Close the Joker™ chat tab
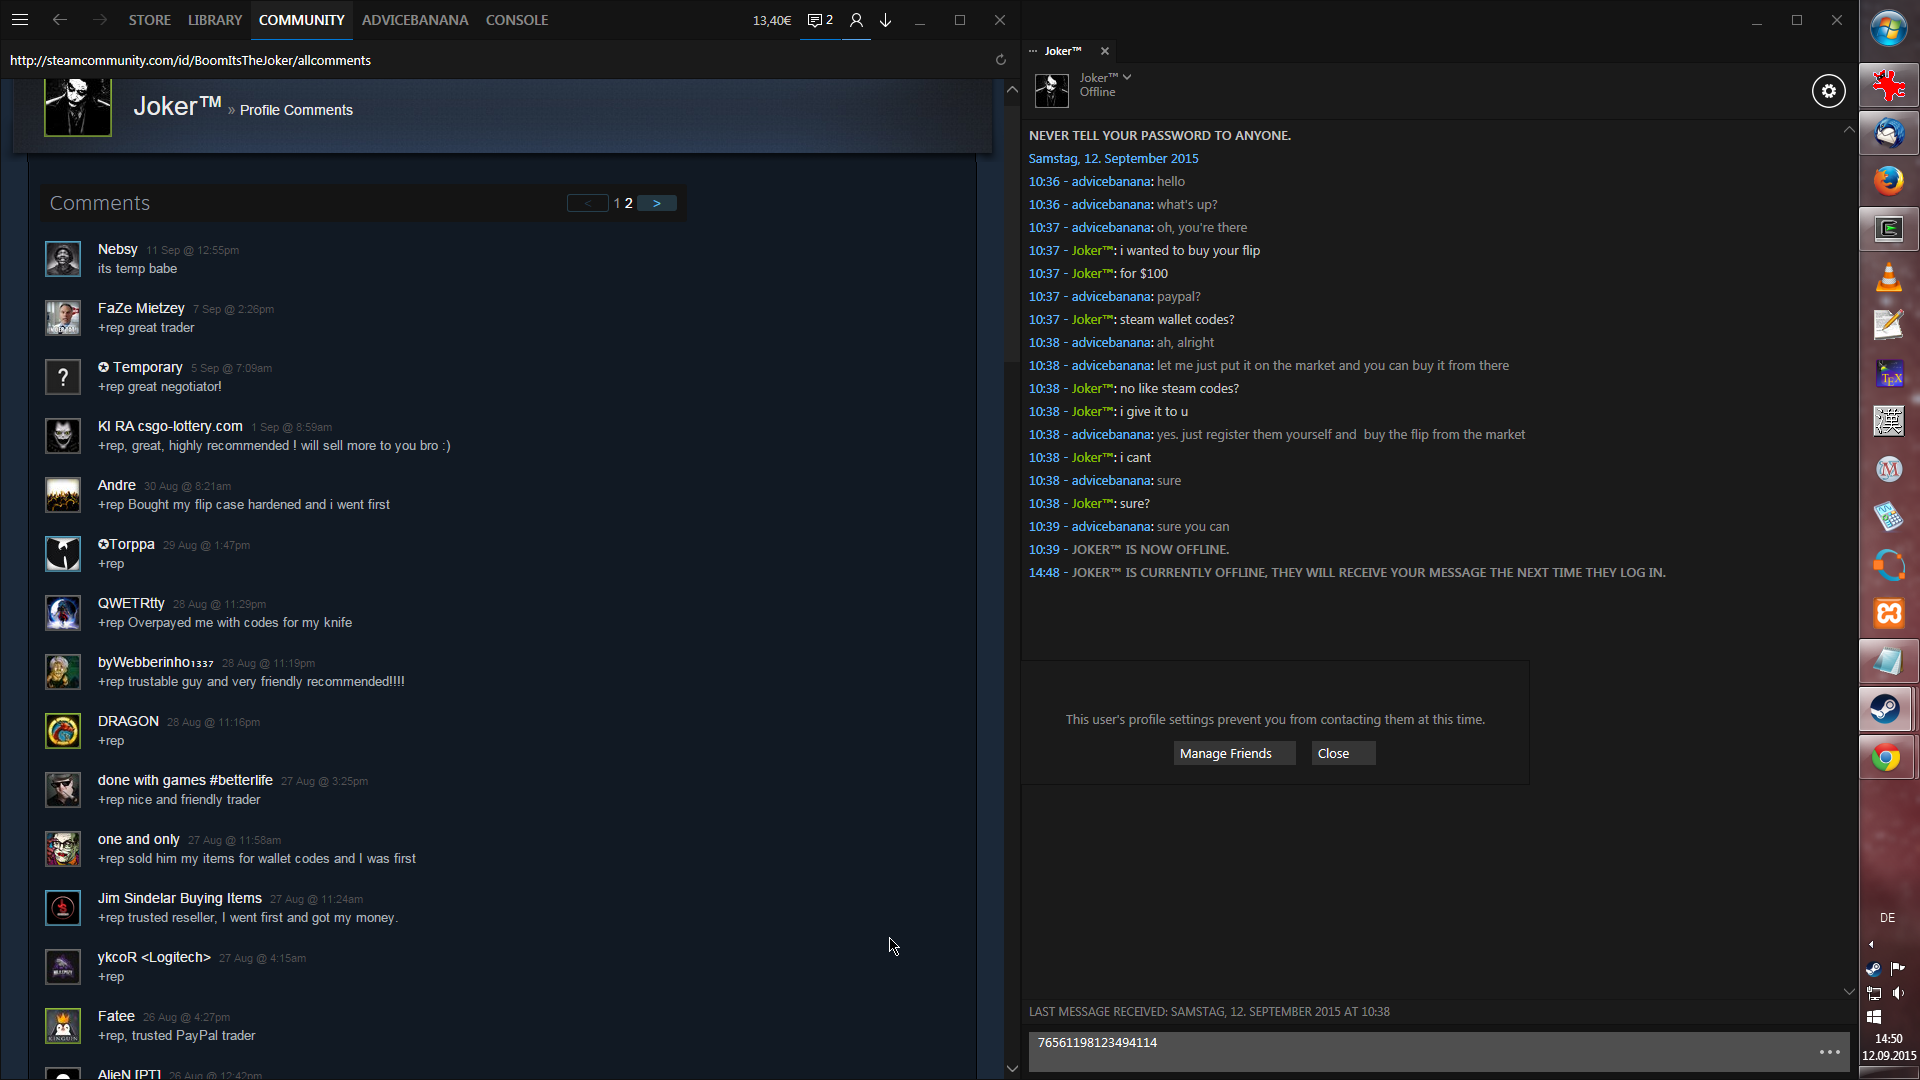The width and height of the screenshot is (1920, 1080). coord(1105,51)
